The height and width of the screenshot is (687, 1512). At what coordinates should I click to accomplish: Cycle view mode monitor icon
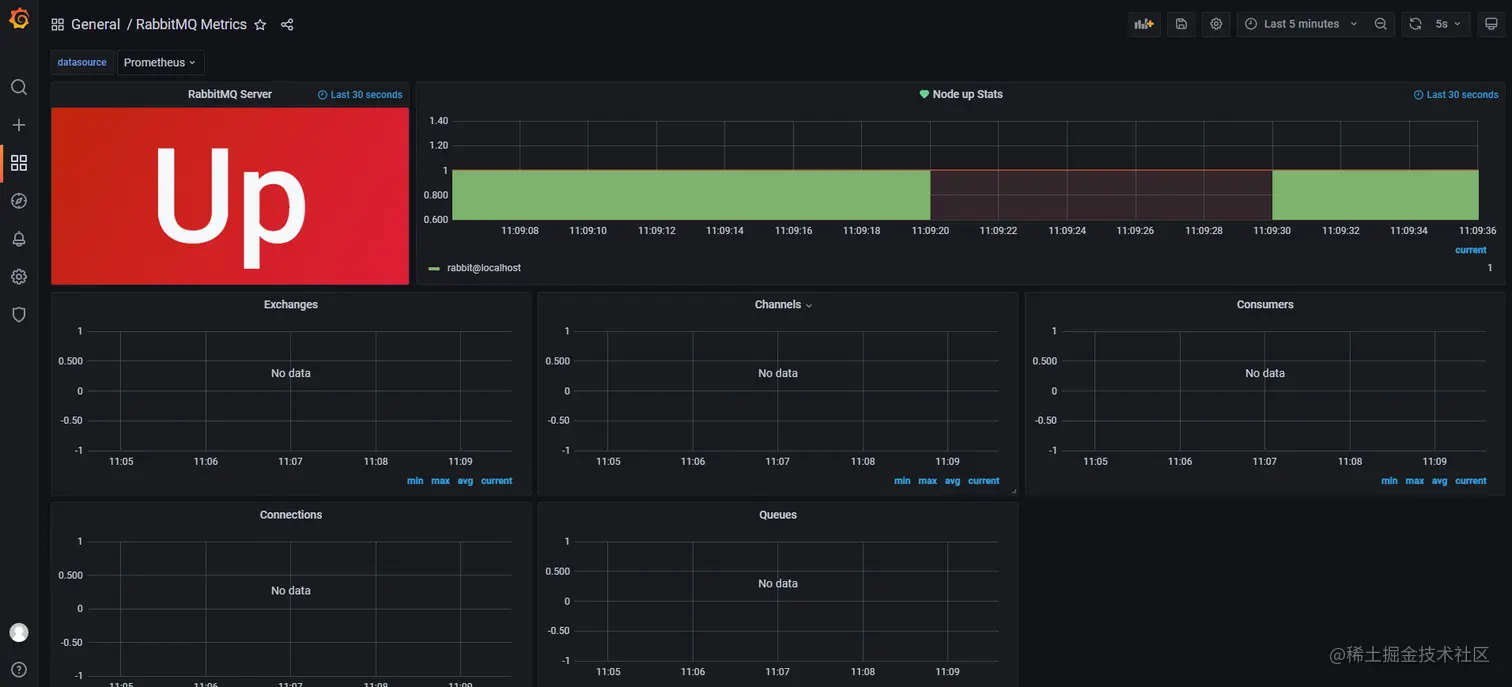click(x=1491, y=24)
